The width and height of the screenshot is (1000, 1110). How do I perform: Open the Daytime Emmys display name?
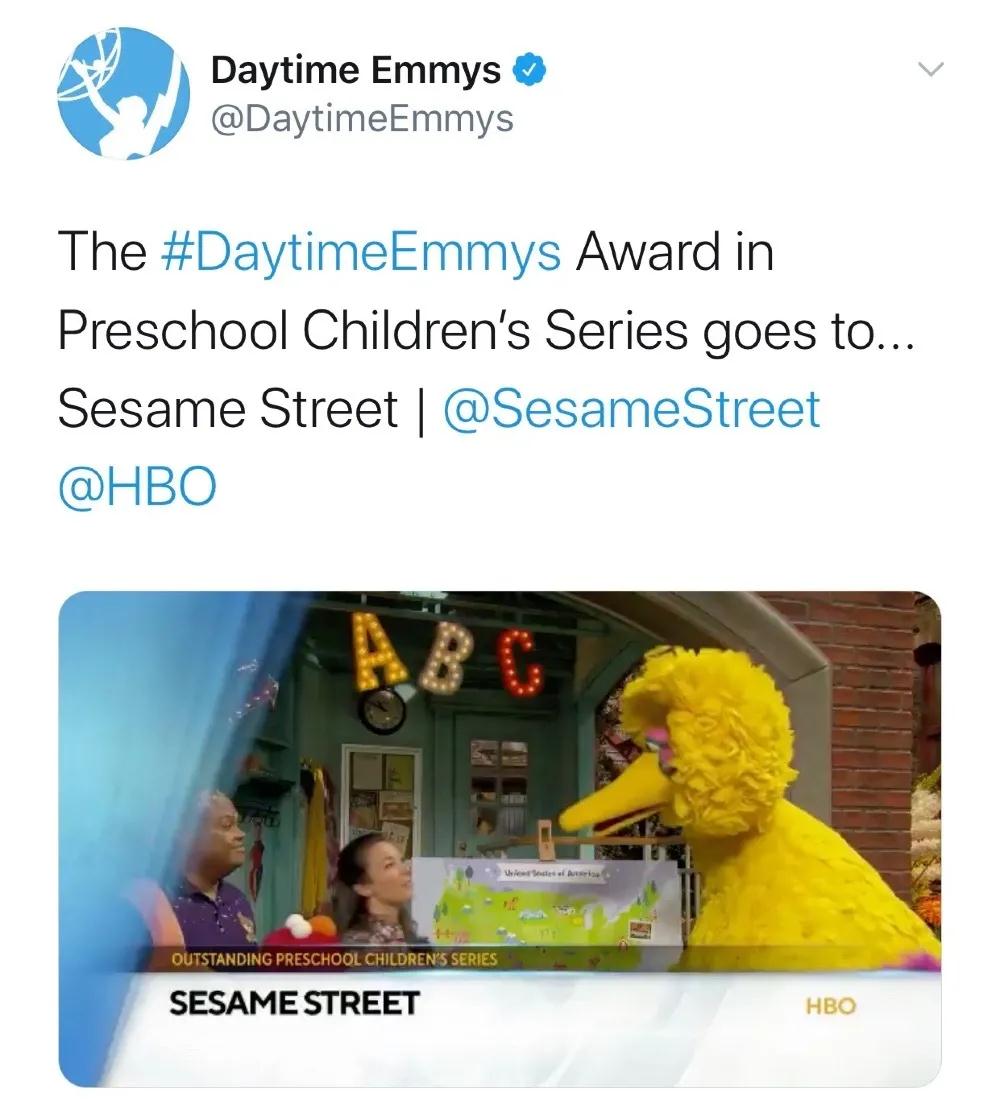click(355, 69)
